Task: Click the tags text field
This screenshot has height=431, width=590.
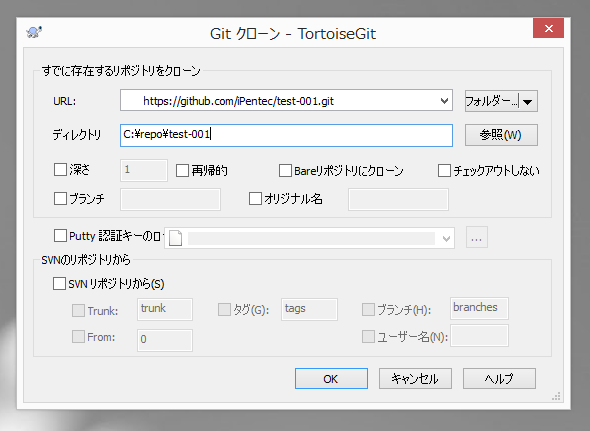Action: tap(309, 309)
